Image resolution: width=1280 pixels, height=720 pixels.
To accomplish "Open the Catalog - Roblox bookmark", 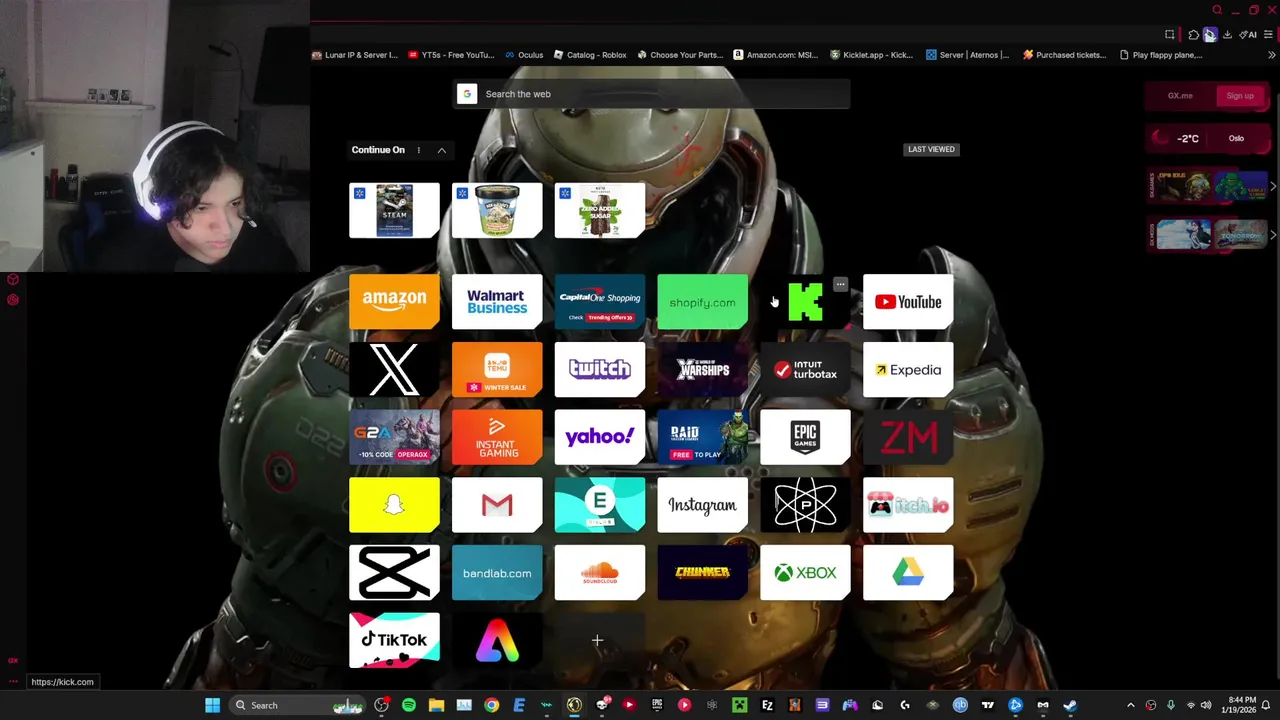I will coord(590,55).
